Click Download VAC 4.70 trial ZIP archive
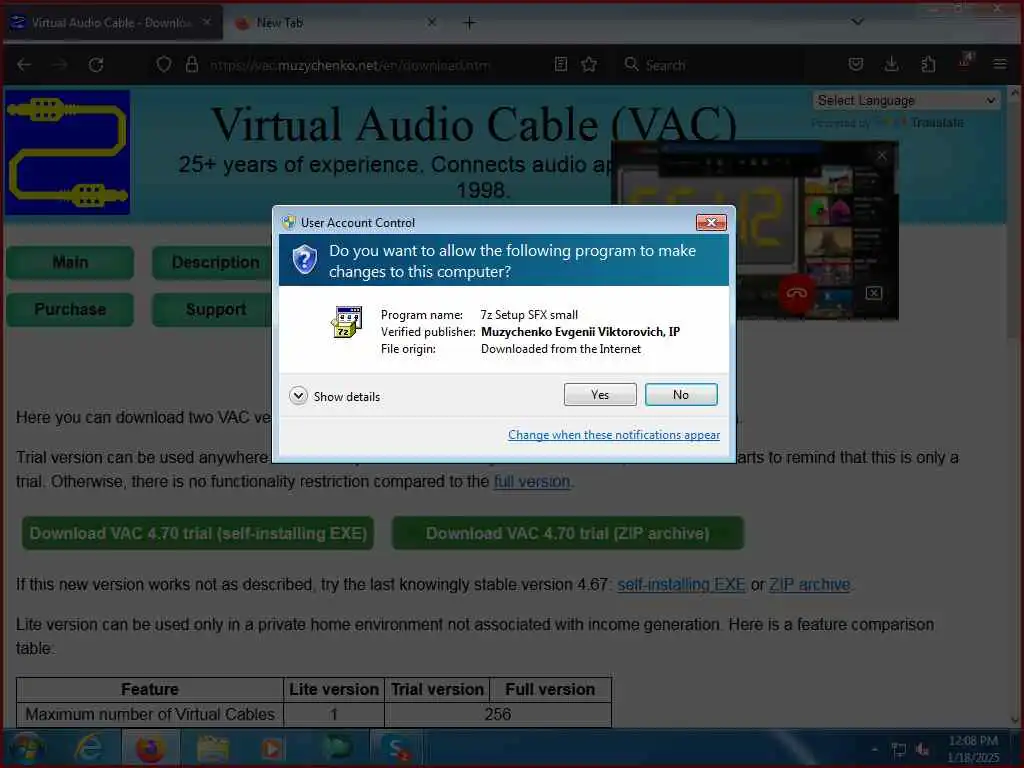Image resolution: width=1024 pixels, height=768 pixels. [x=568, y=534]
